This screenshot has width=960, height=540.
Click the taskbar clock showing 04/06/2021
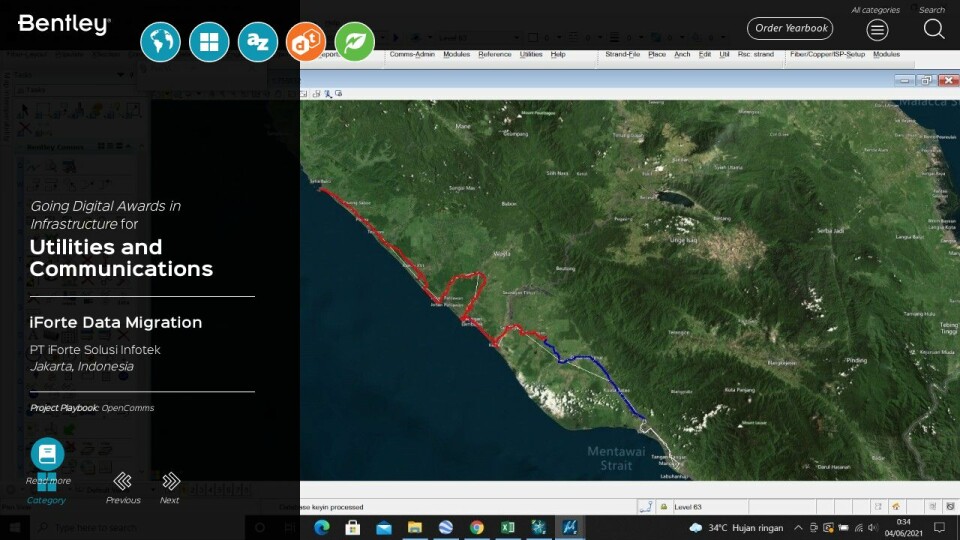point(904,528)
